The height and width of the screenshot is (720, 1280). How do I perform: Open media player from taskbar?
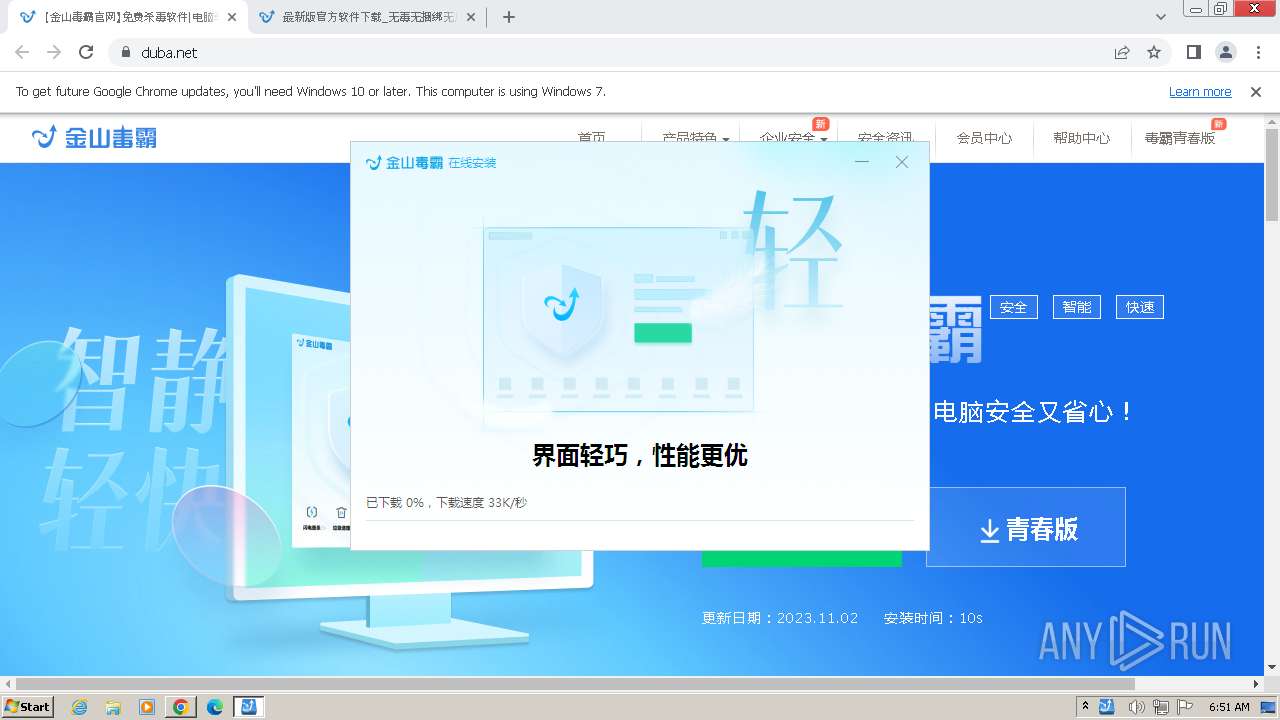tap(147, 707)
